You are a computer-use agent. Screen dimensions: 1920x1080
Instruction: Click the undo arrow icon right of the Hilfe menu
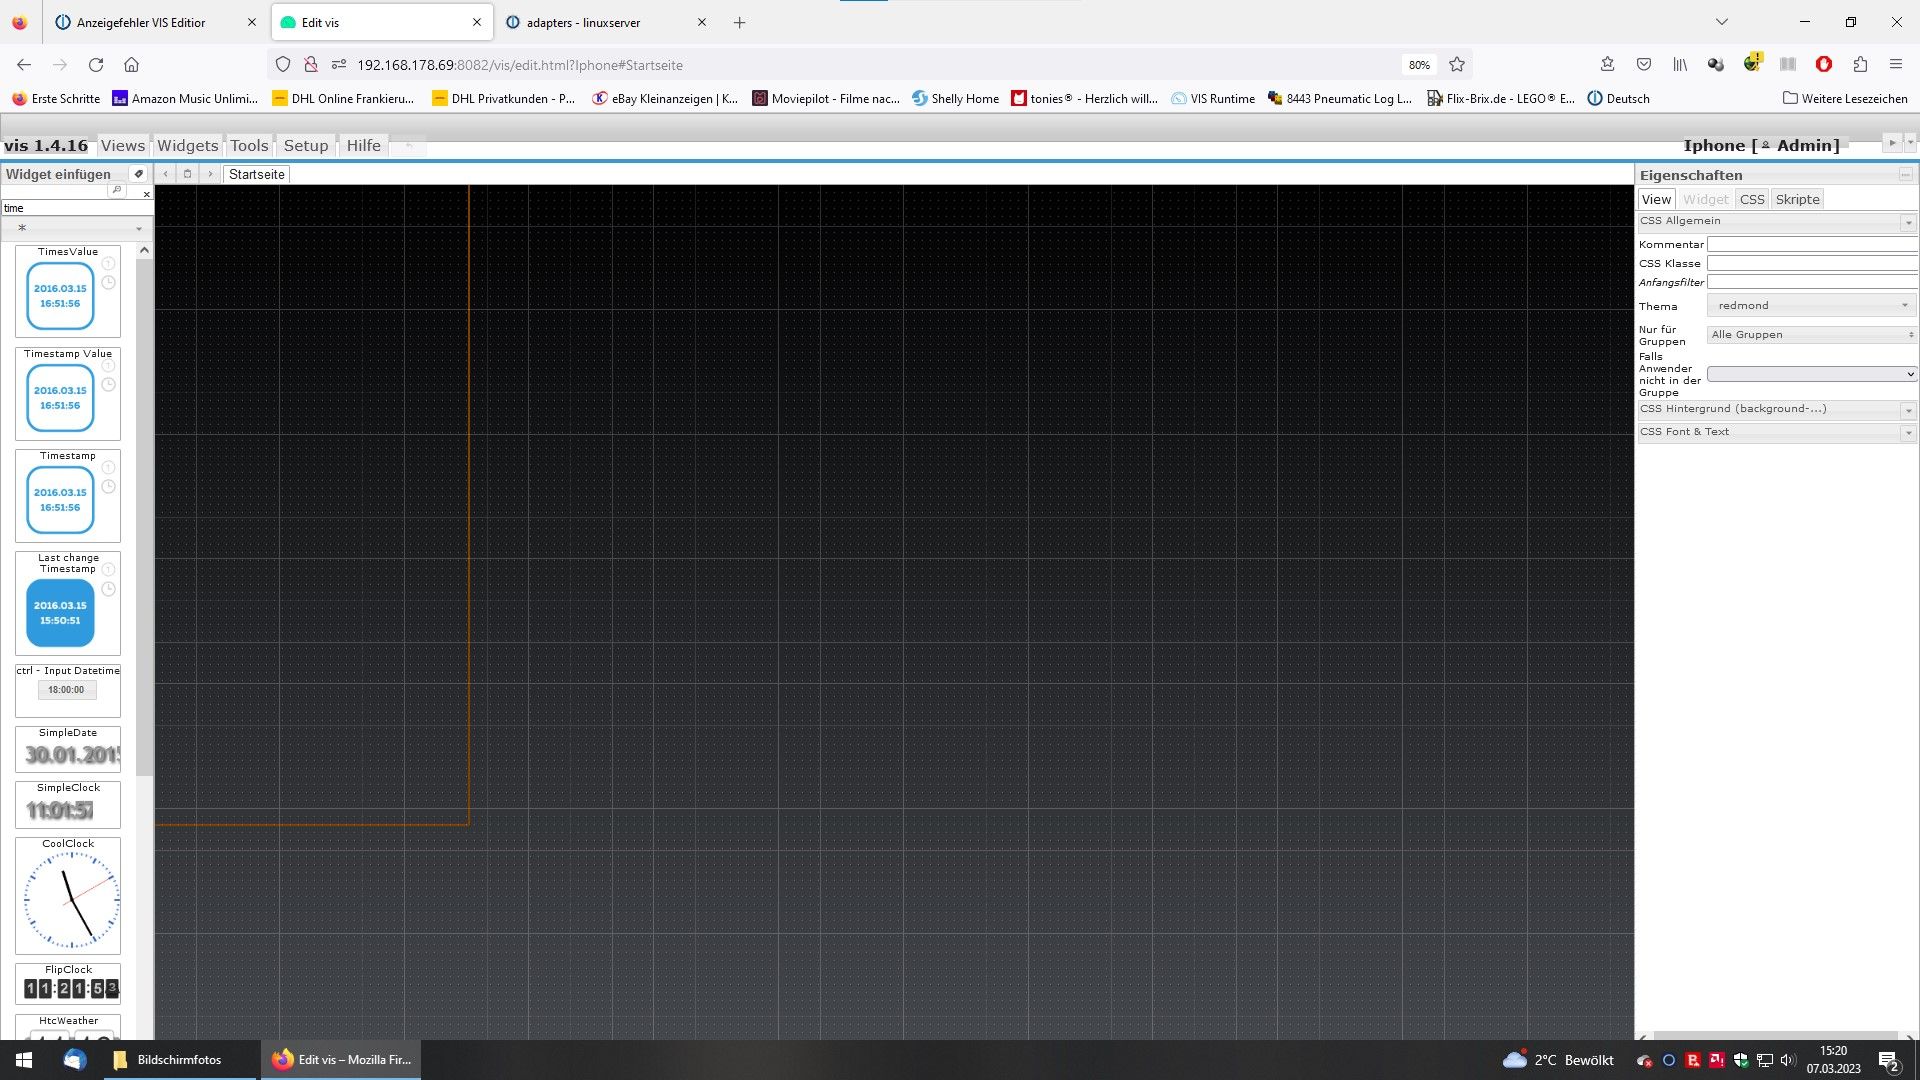[x=408, y=144]
